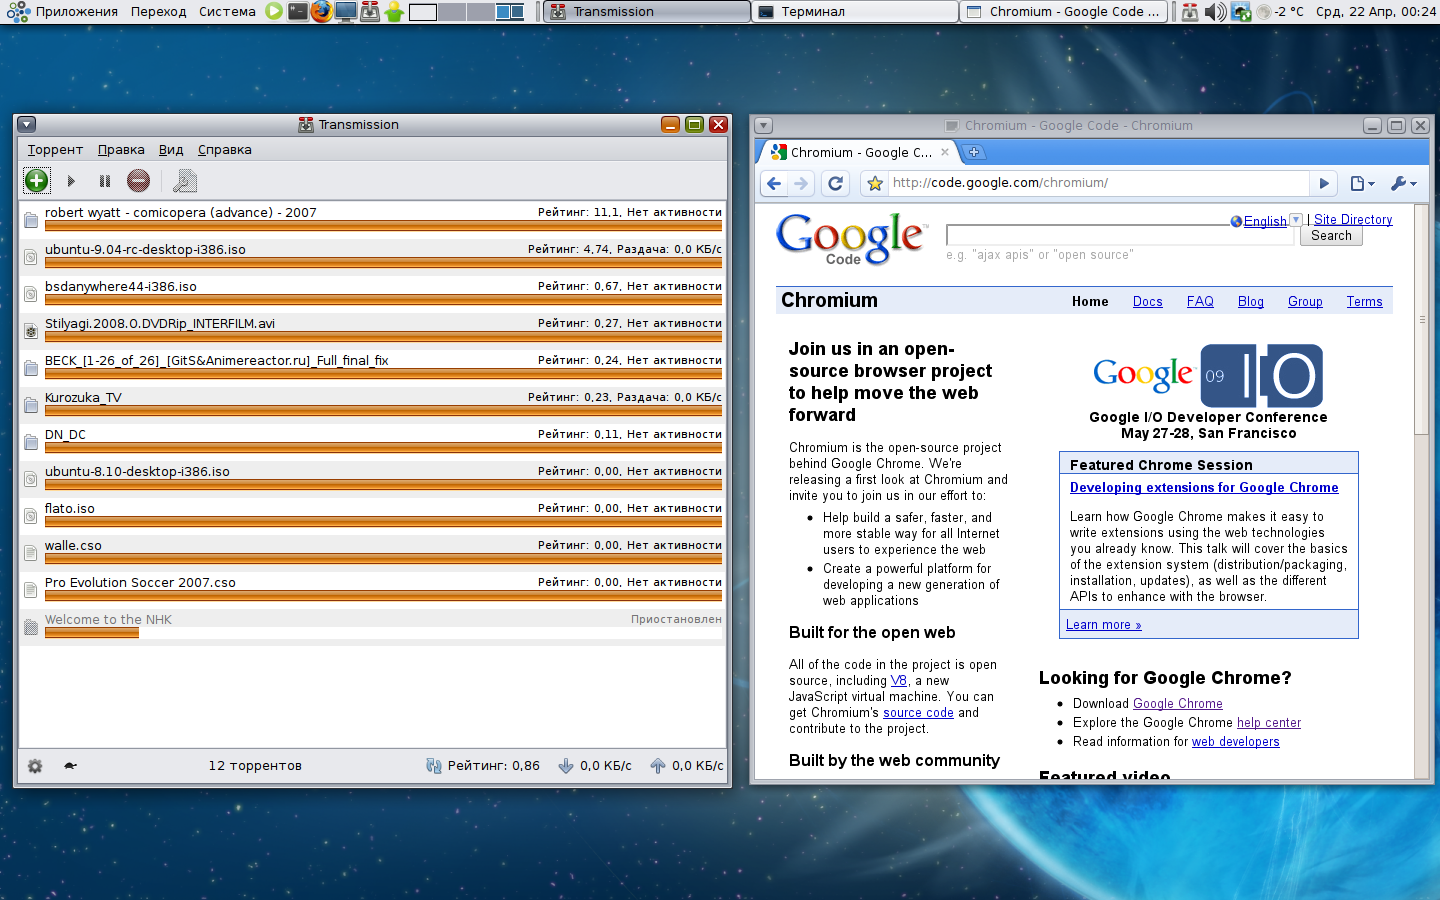Start the selected torrent with the play icon

[x=71, y=181]
